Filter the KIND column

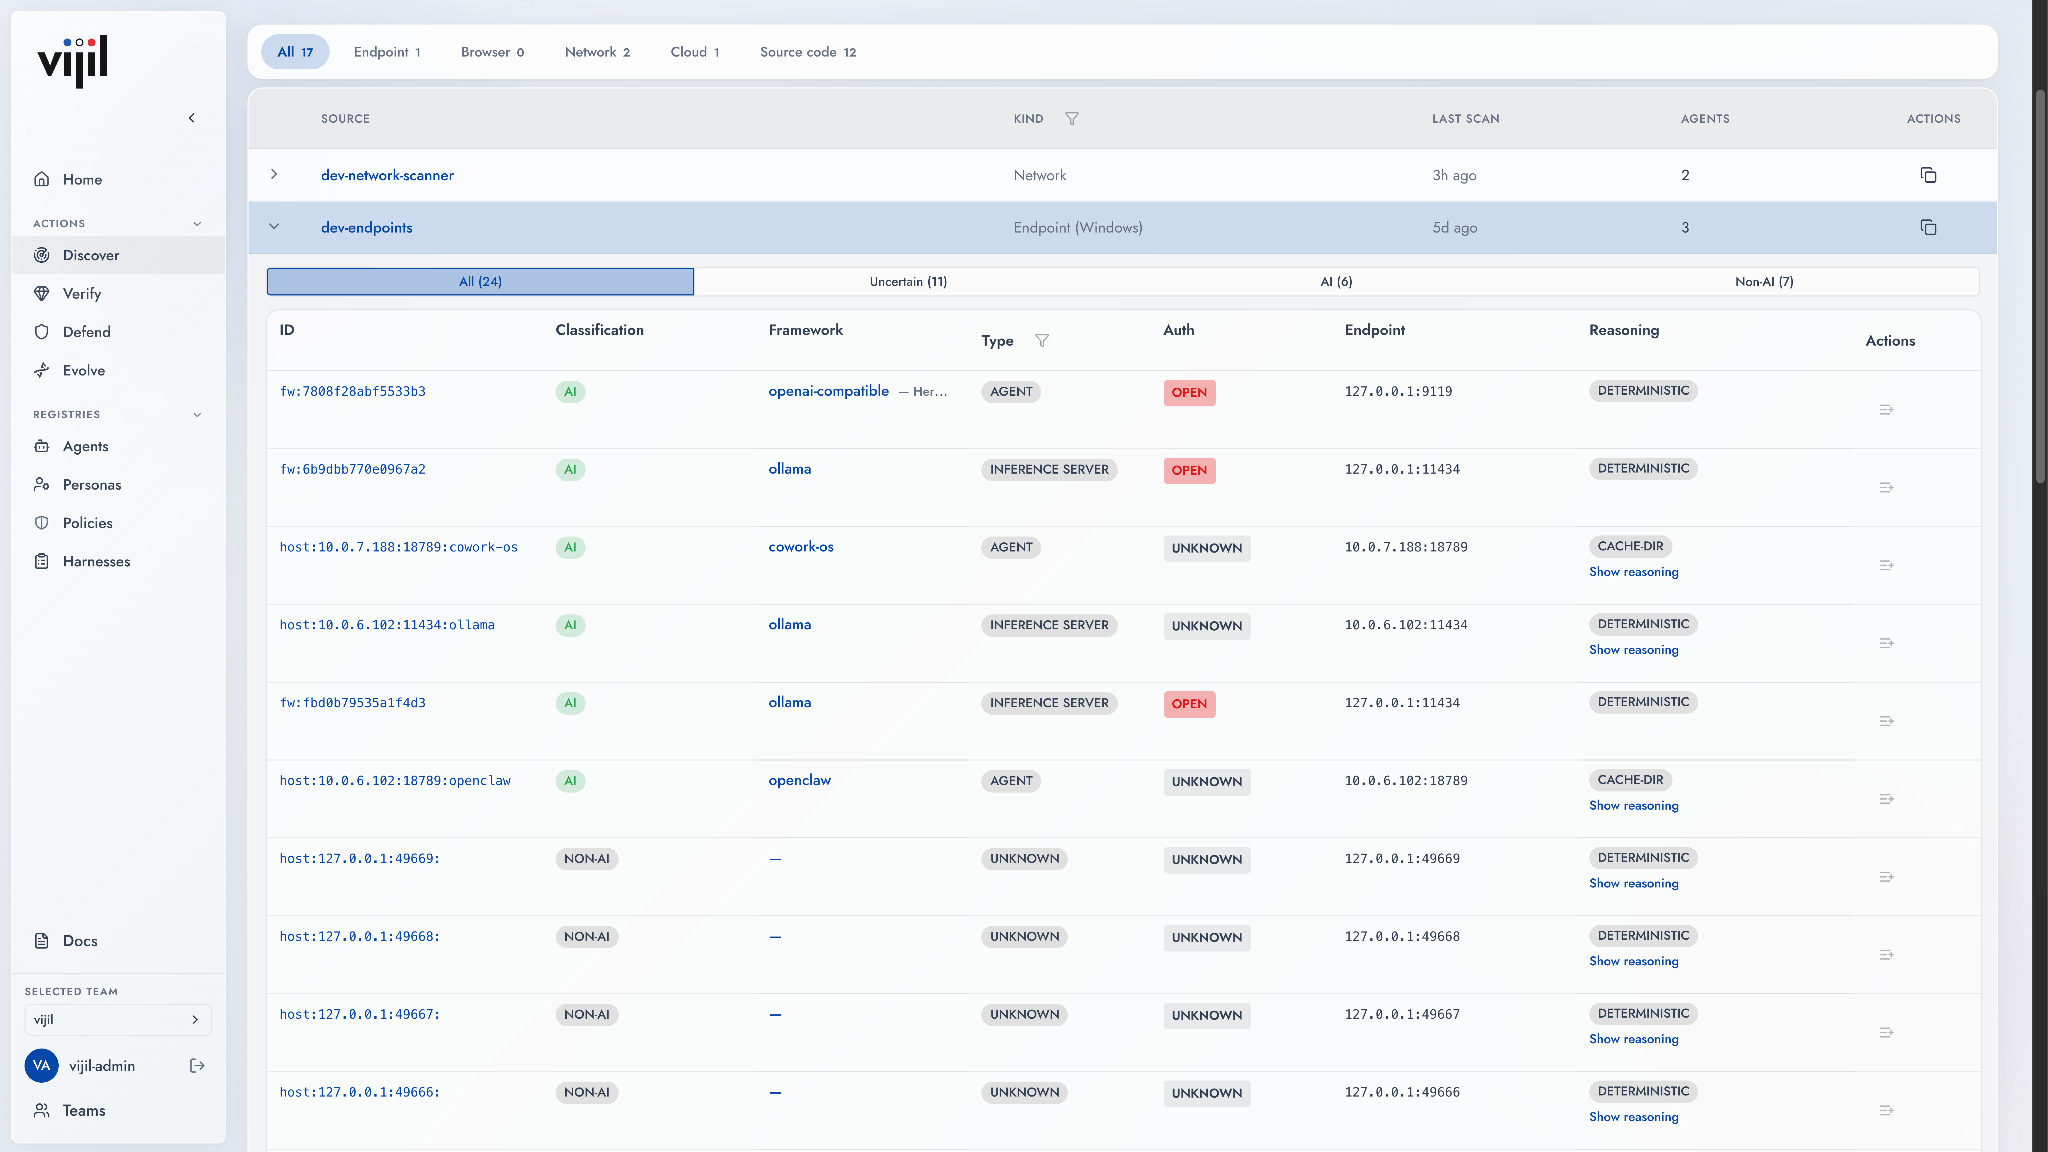click(x=1072, y=118)
